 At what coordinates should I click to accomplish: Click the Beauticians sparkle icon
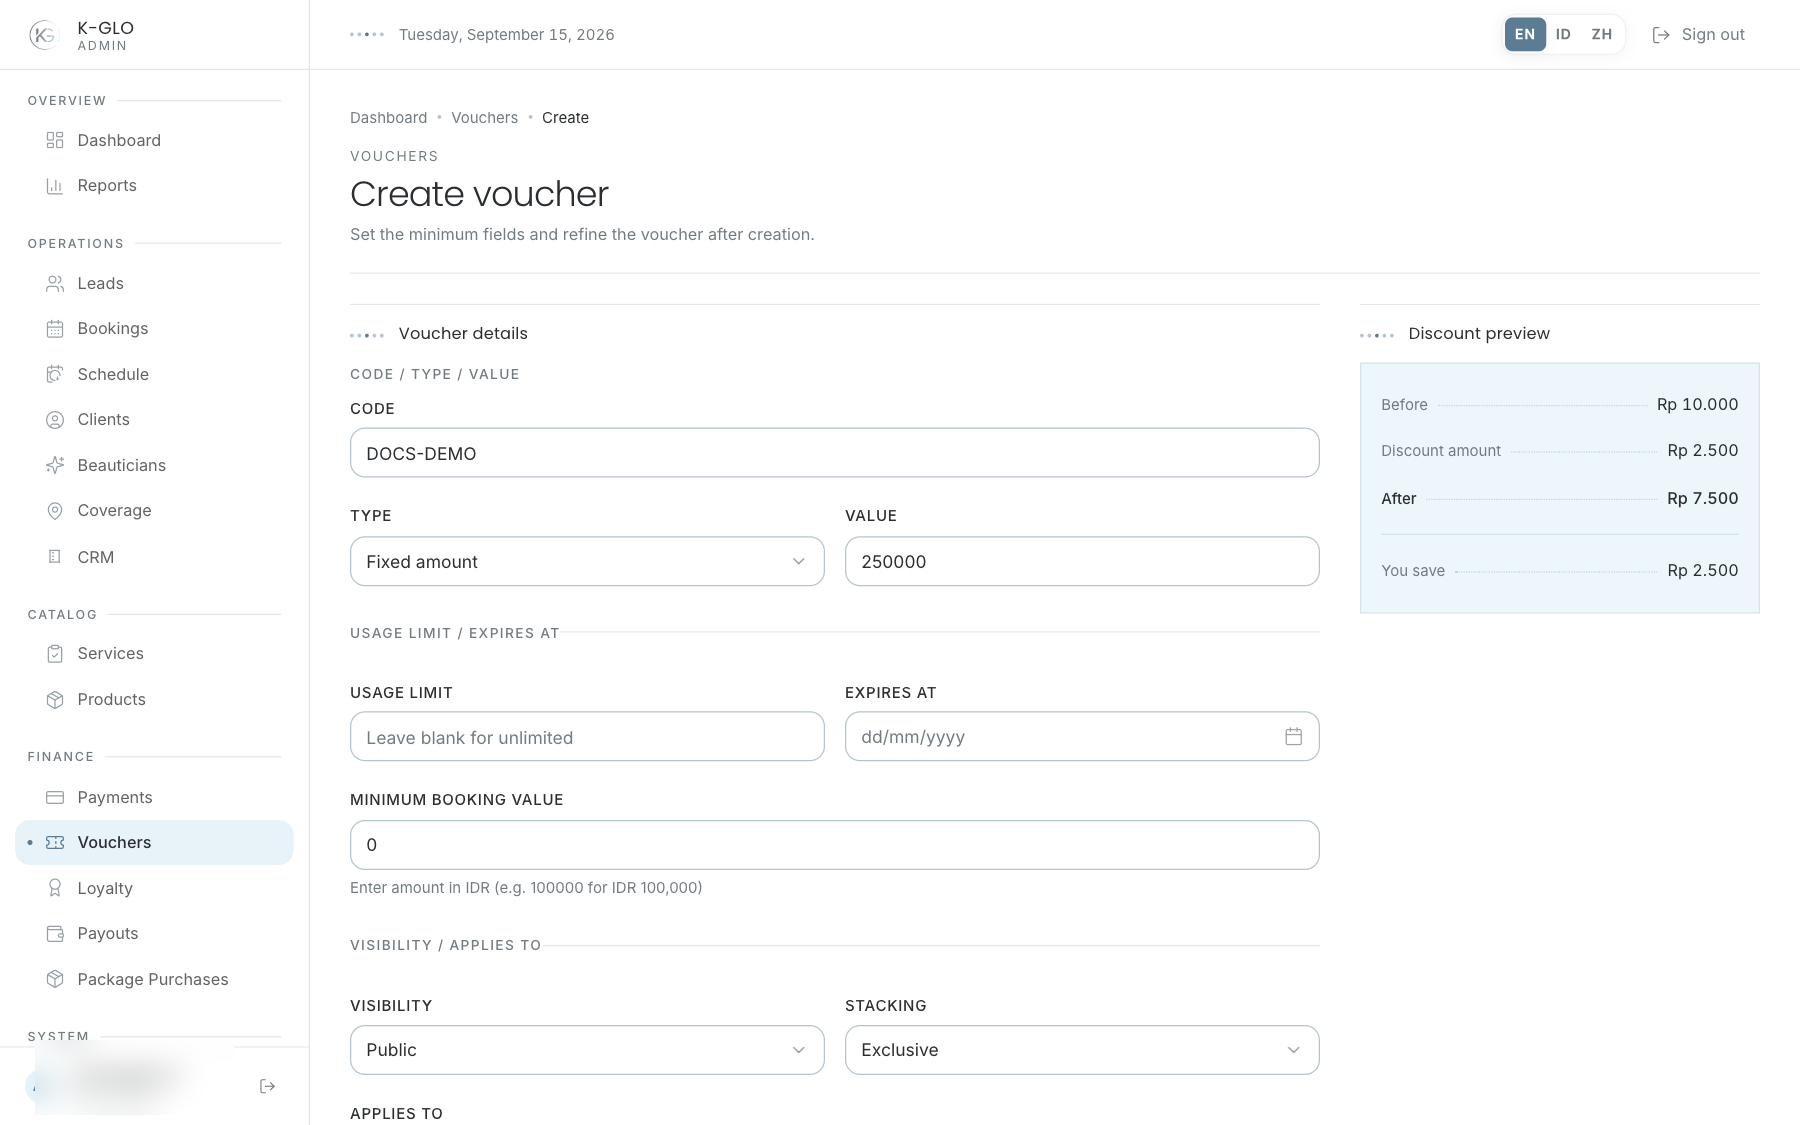click(x=55, y=465)
